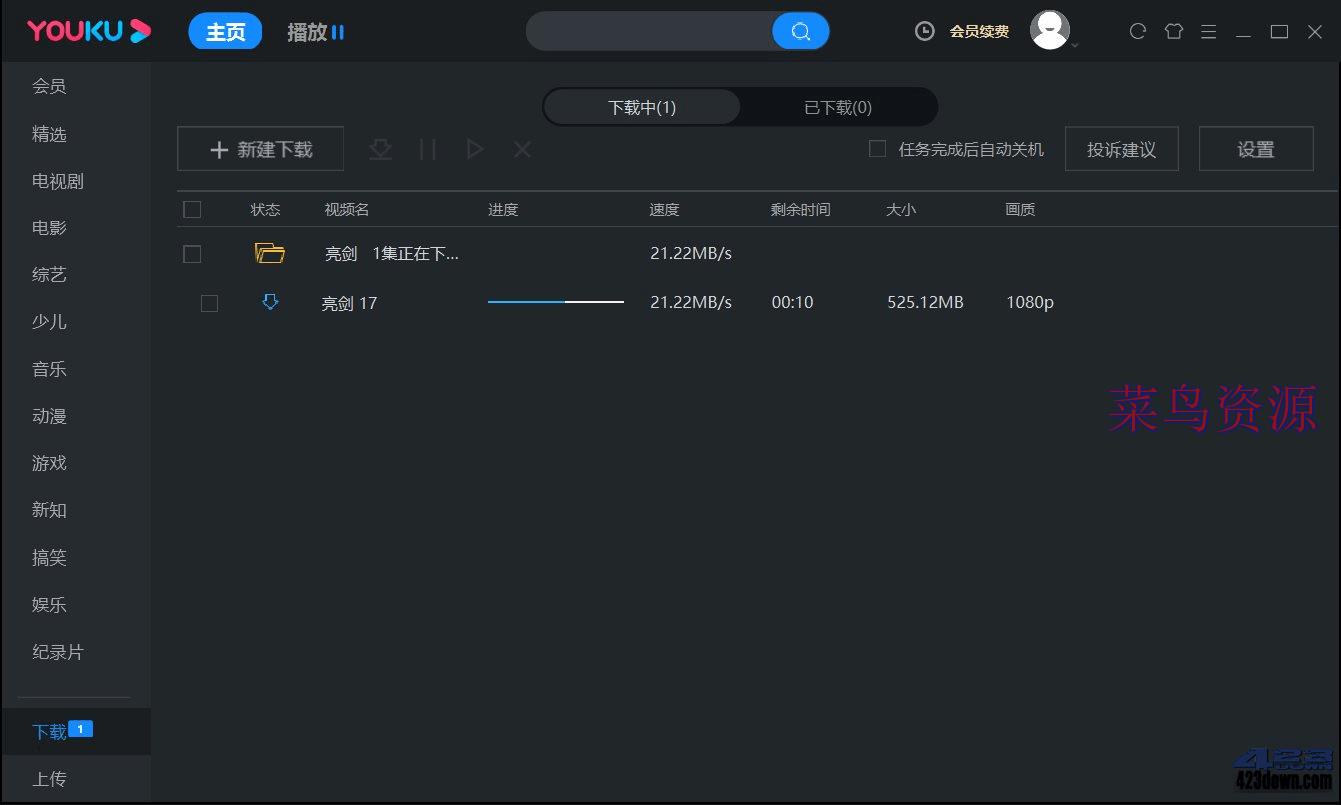The image size is (1341, 805).
Task: Check the select-all downloads checkbox
Action: [x=191, y=209]
